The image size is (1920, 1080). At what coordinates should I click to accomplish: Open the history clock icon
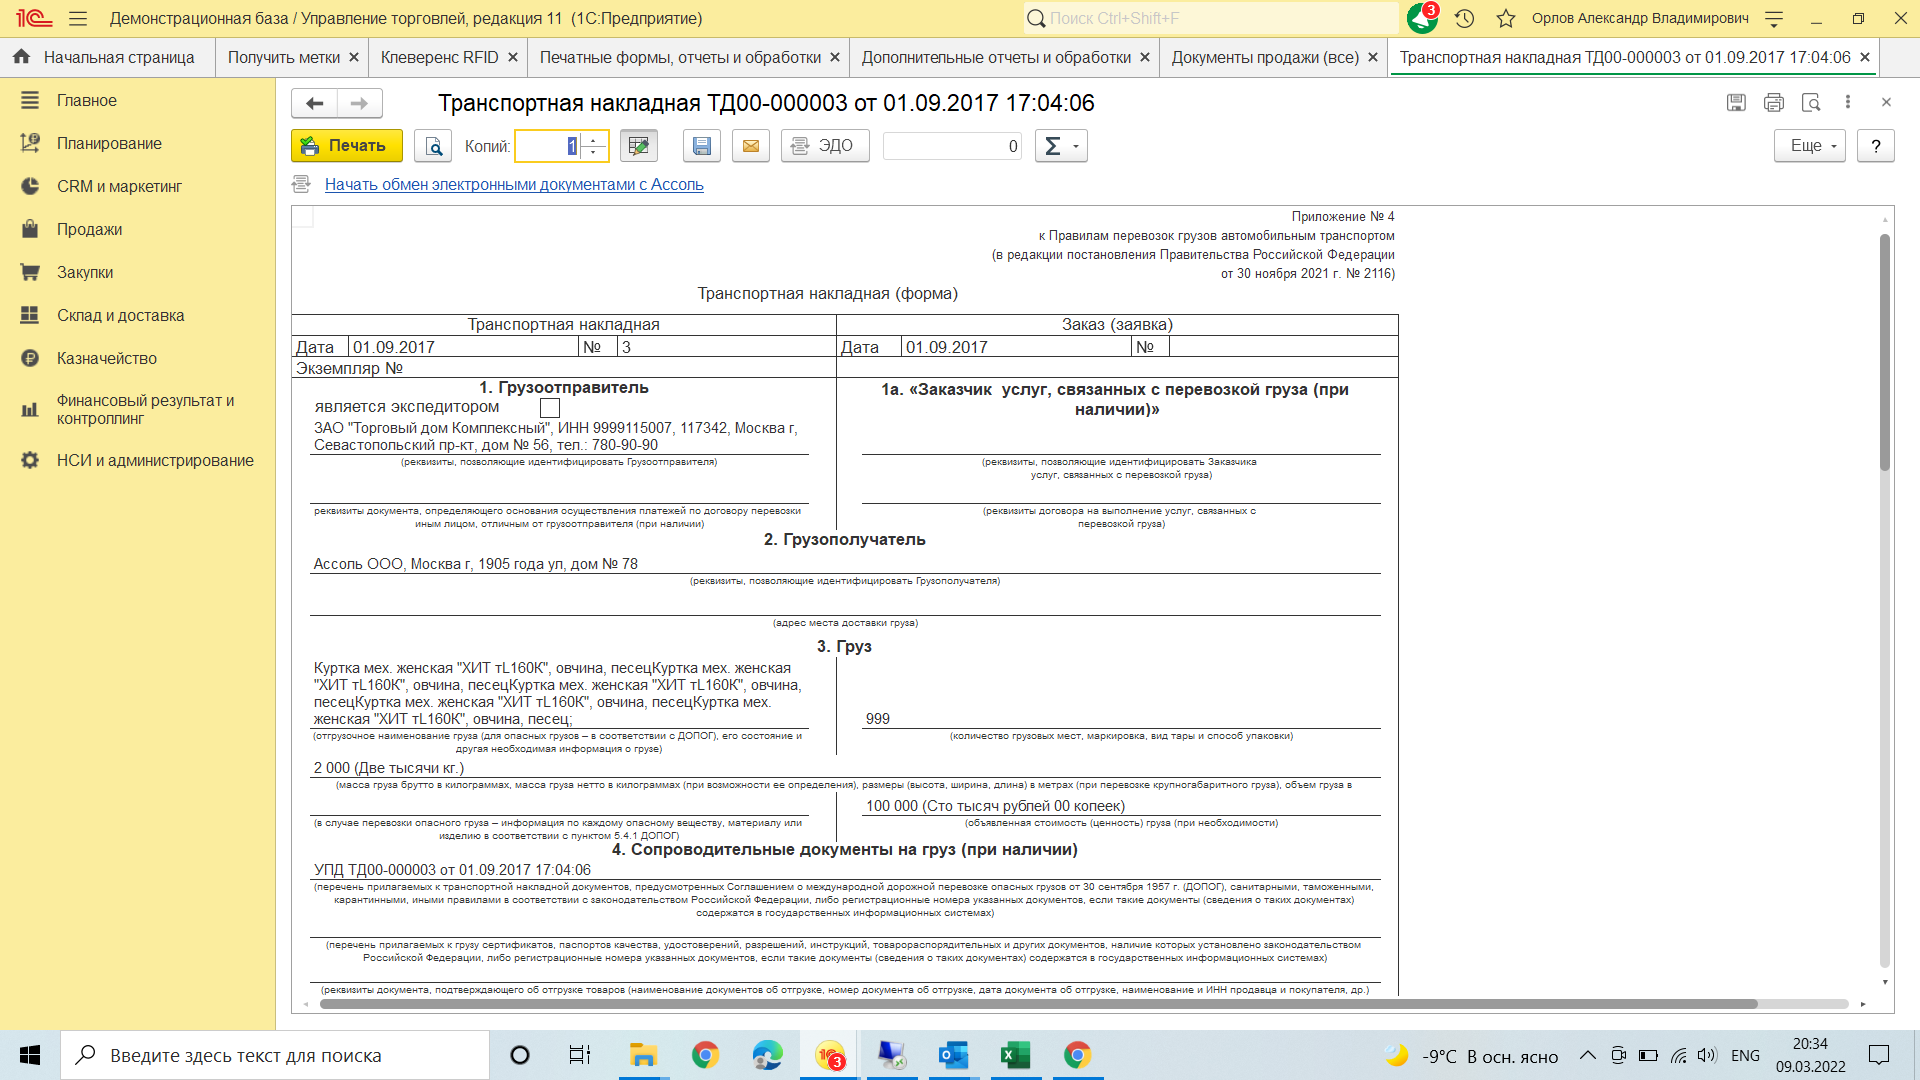tap(1465, 18)
